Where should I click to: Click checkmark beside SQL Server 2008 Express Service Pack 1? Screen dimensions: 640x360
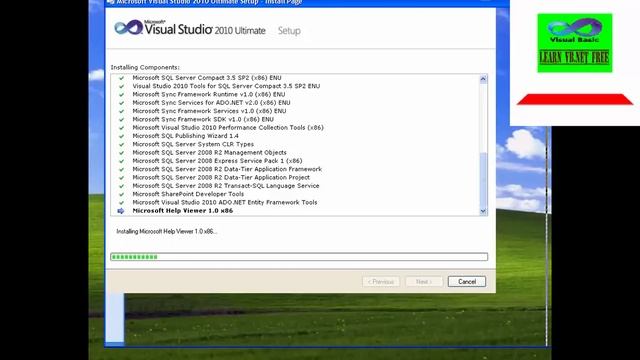tap(121, 161)
